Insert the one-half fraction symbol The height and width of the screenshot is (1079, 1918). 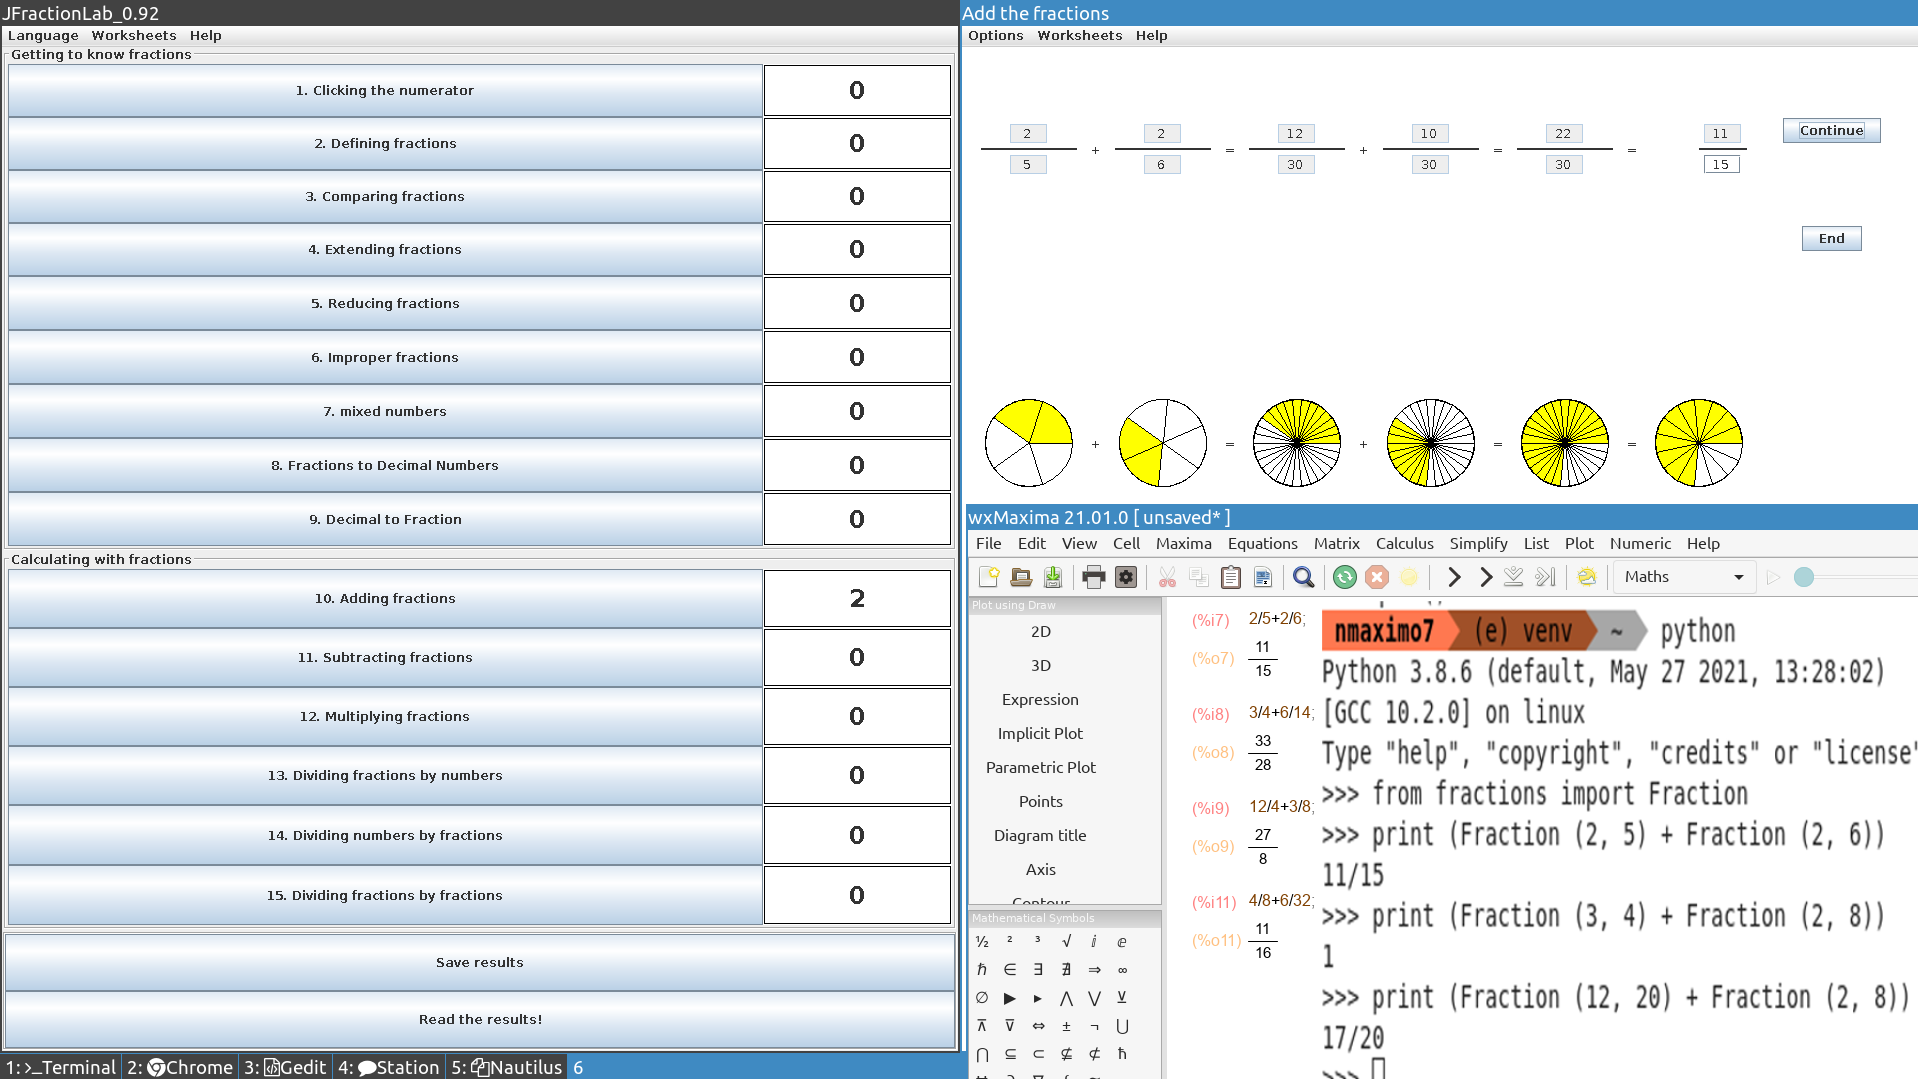[981, 941]
